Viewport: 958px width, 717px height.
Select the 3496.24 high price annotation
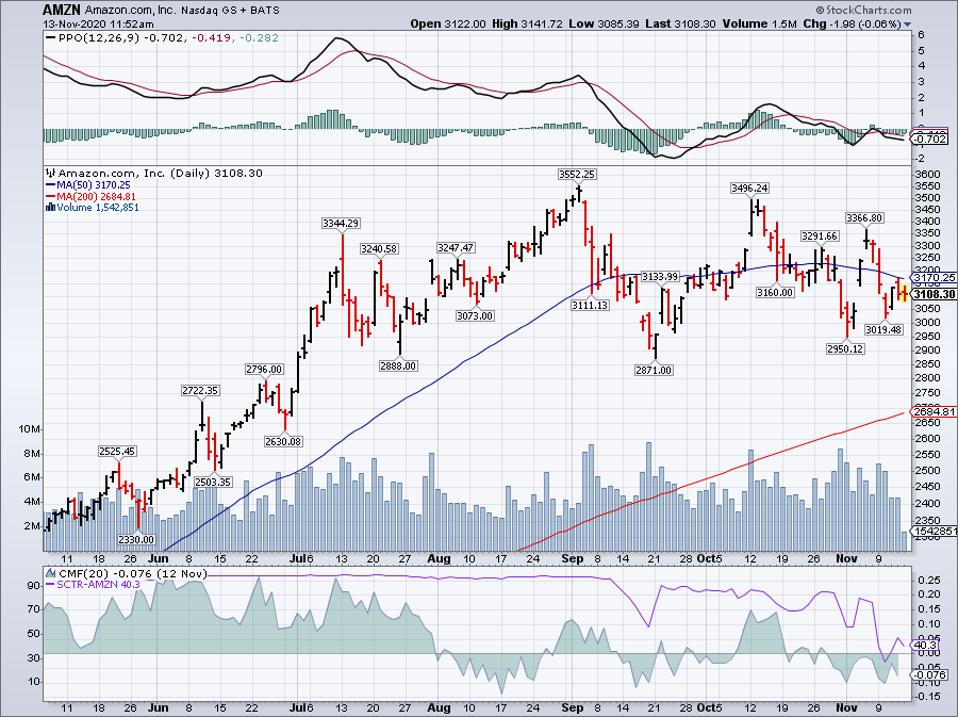tap(750, 188)
